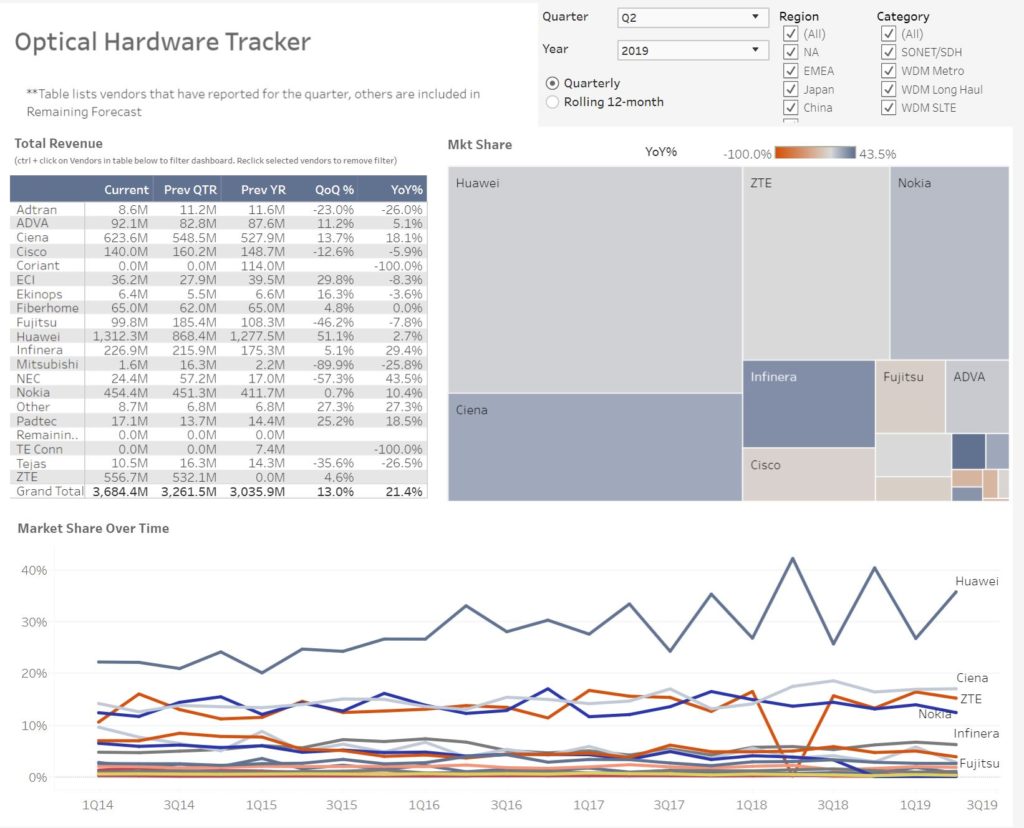Click the Fujitsu treemap tile
Viewport: 1024px width, 828px height.
[910, 396]
